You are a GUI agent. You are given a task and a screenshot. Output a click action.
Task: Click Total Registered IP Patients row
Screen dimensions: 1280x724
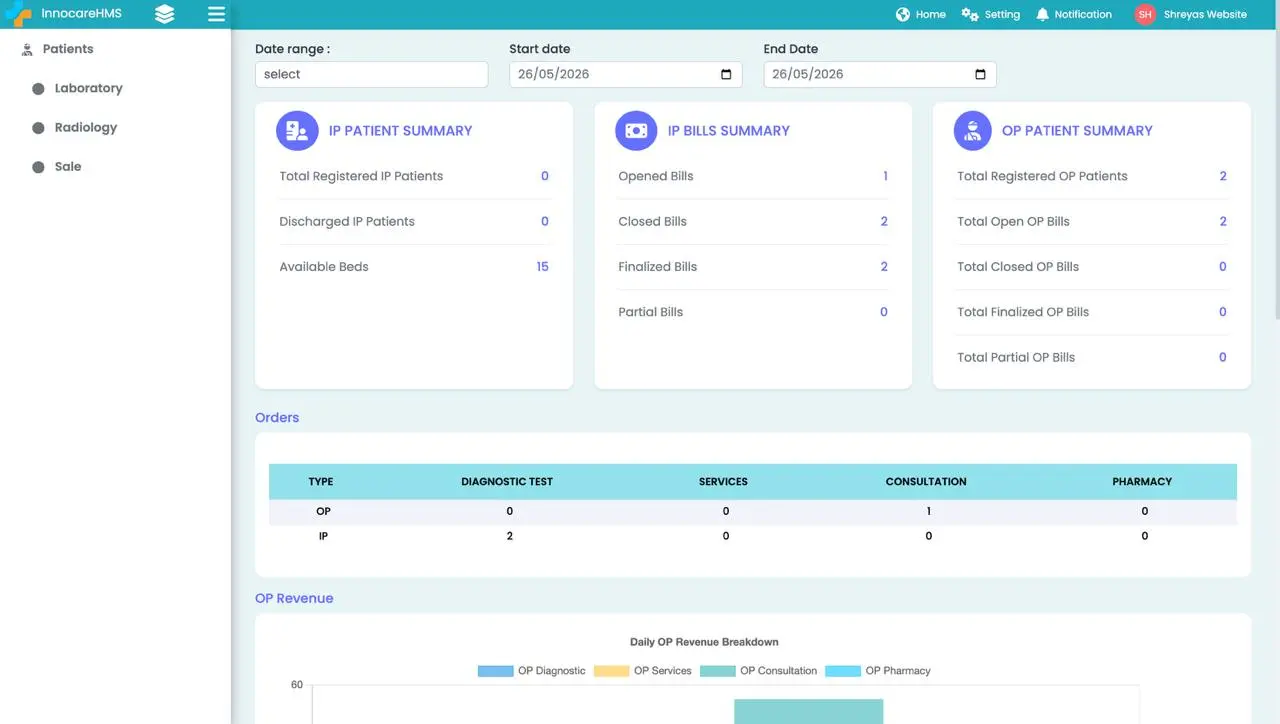coord(414,176)
